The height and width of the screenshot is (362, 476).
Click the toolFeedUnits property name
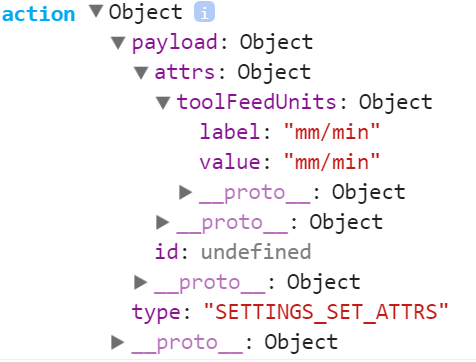point(256,102)
